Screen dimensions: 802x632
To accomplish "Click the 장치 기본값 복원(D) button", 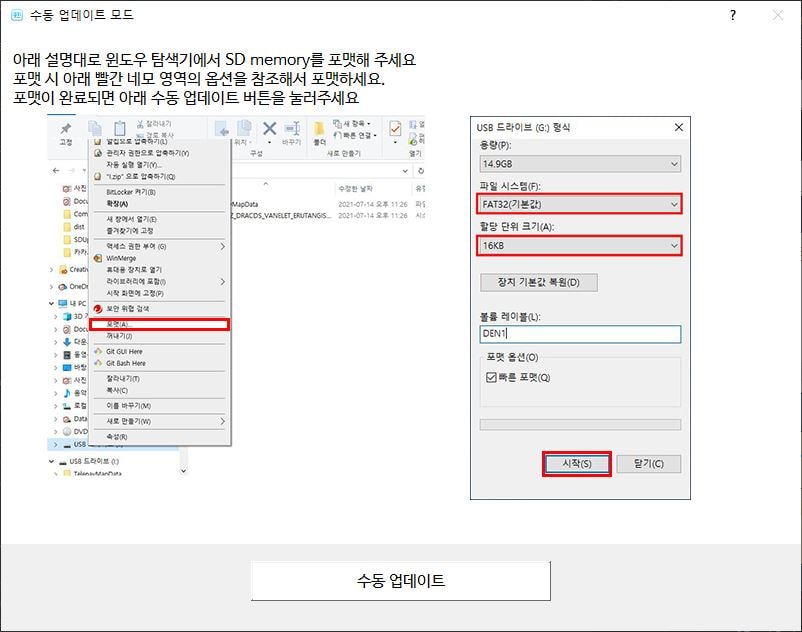I will 539,282.
